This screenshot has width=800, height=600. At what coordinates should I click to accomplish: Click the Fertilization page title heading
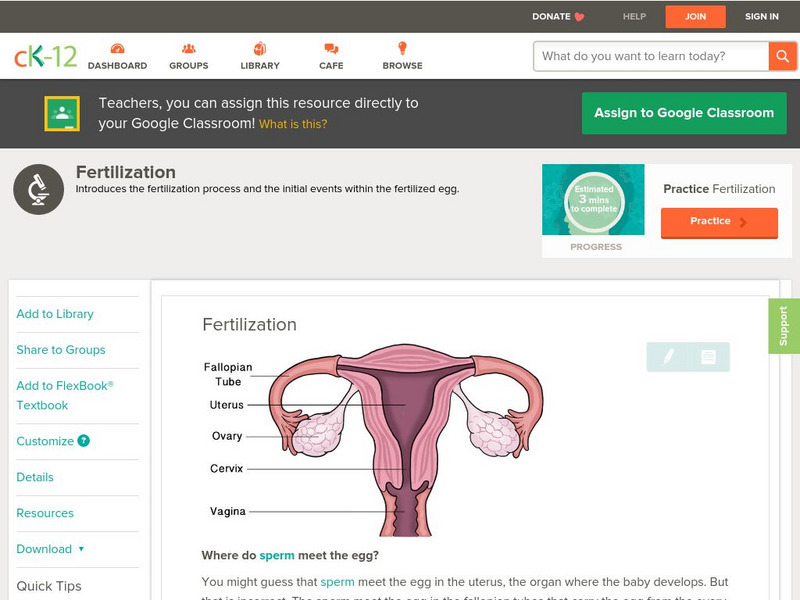pos(126,172)
